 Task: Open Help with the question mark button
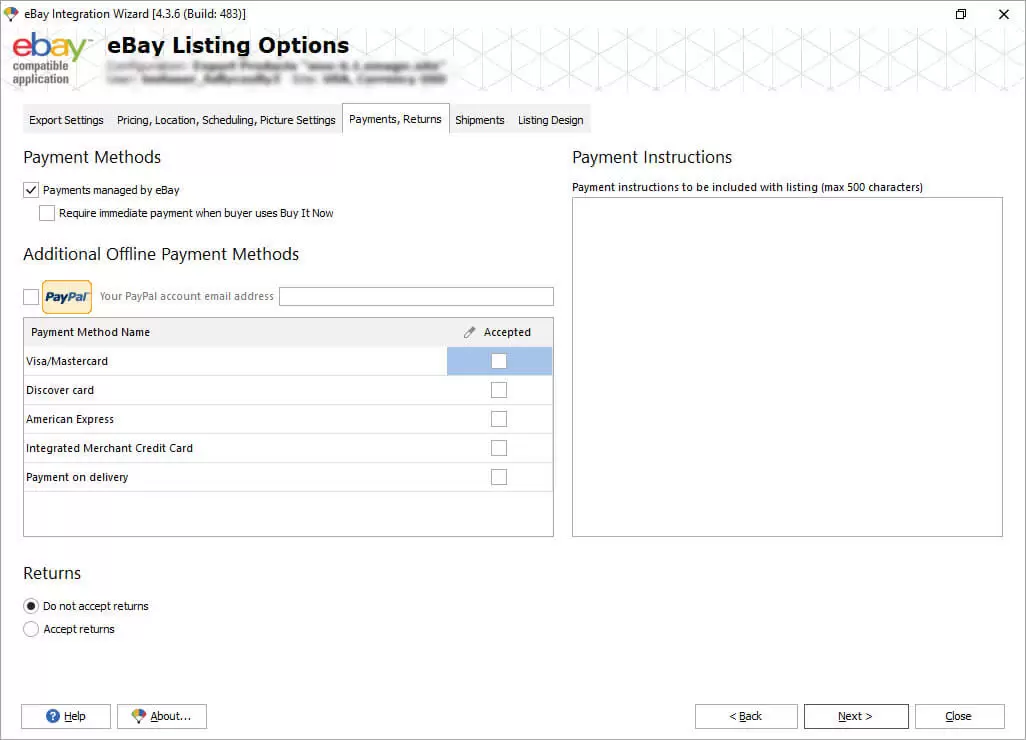pos(66,716)
